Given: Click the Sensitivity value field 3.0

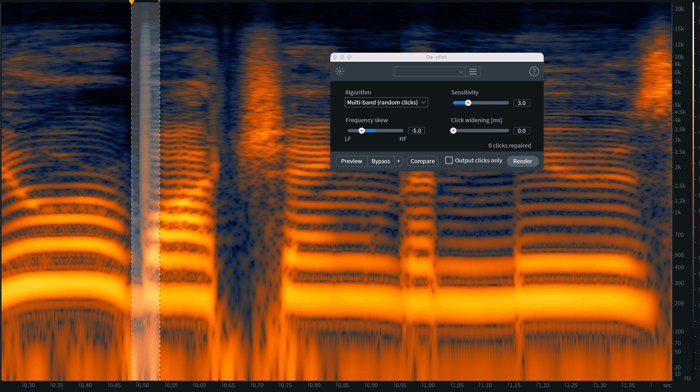Looking at the screenshot, I should [521, 103].
